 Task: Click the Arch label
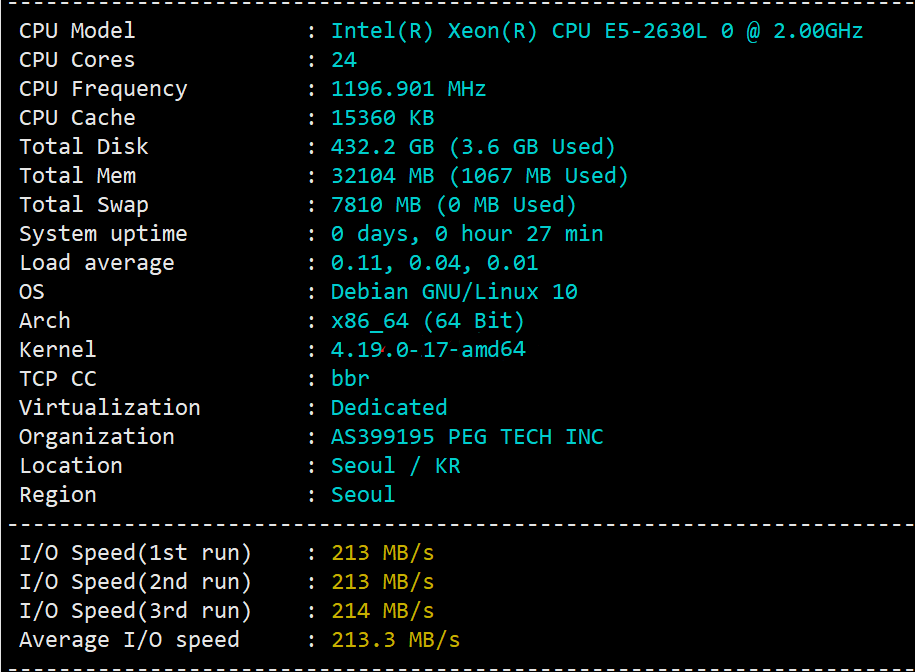pos(45,321)
